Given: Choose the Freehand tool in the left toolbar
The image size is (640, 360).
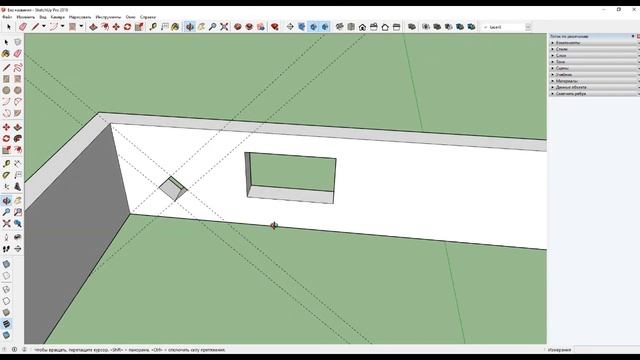Looking at the screenshot, I should tap(18, 67).
